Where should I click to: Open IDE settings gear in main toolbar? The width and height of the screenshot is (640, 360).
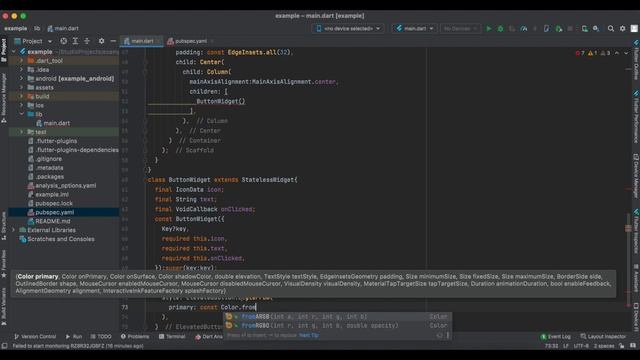point(622,29)
